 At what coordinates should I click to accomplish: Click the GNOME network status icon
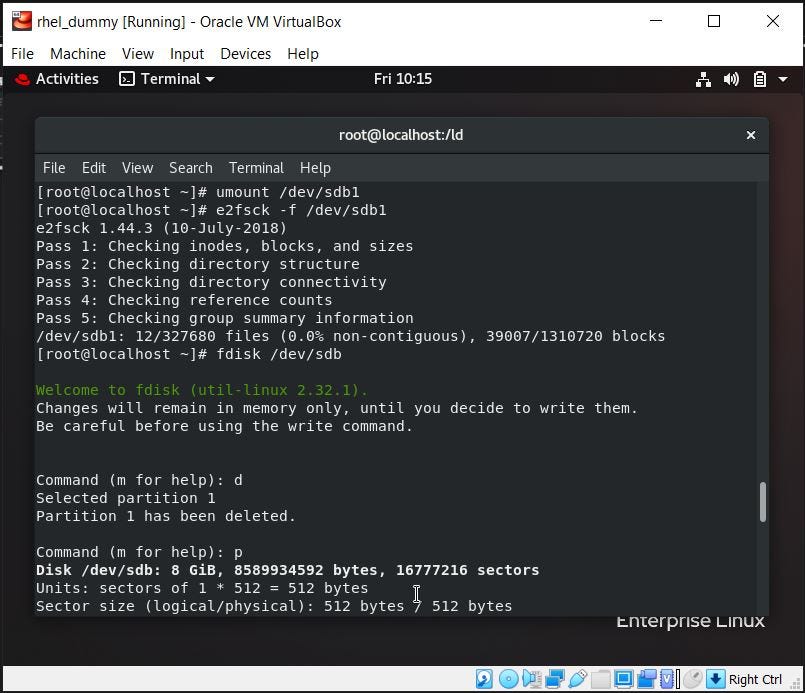pyautogui.click(x=703, y=79)
